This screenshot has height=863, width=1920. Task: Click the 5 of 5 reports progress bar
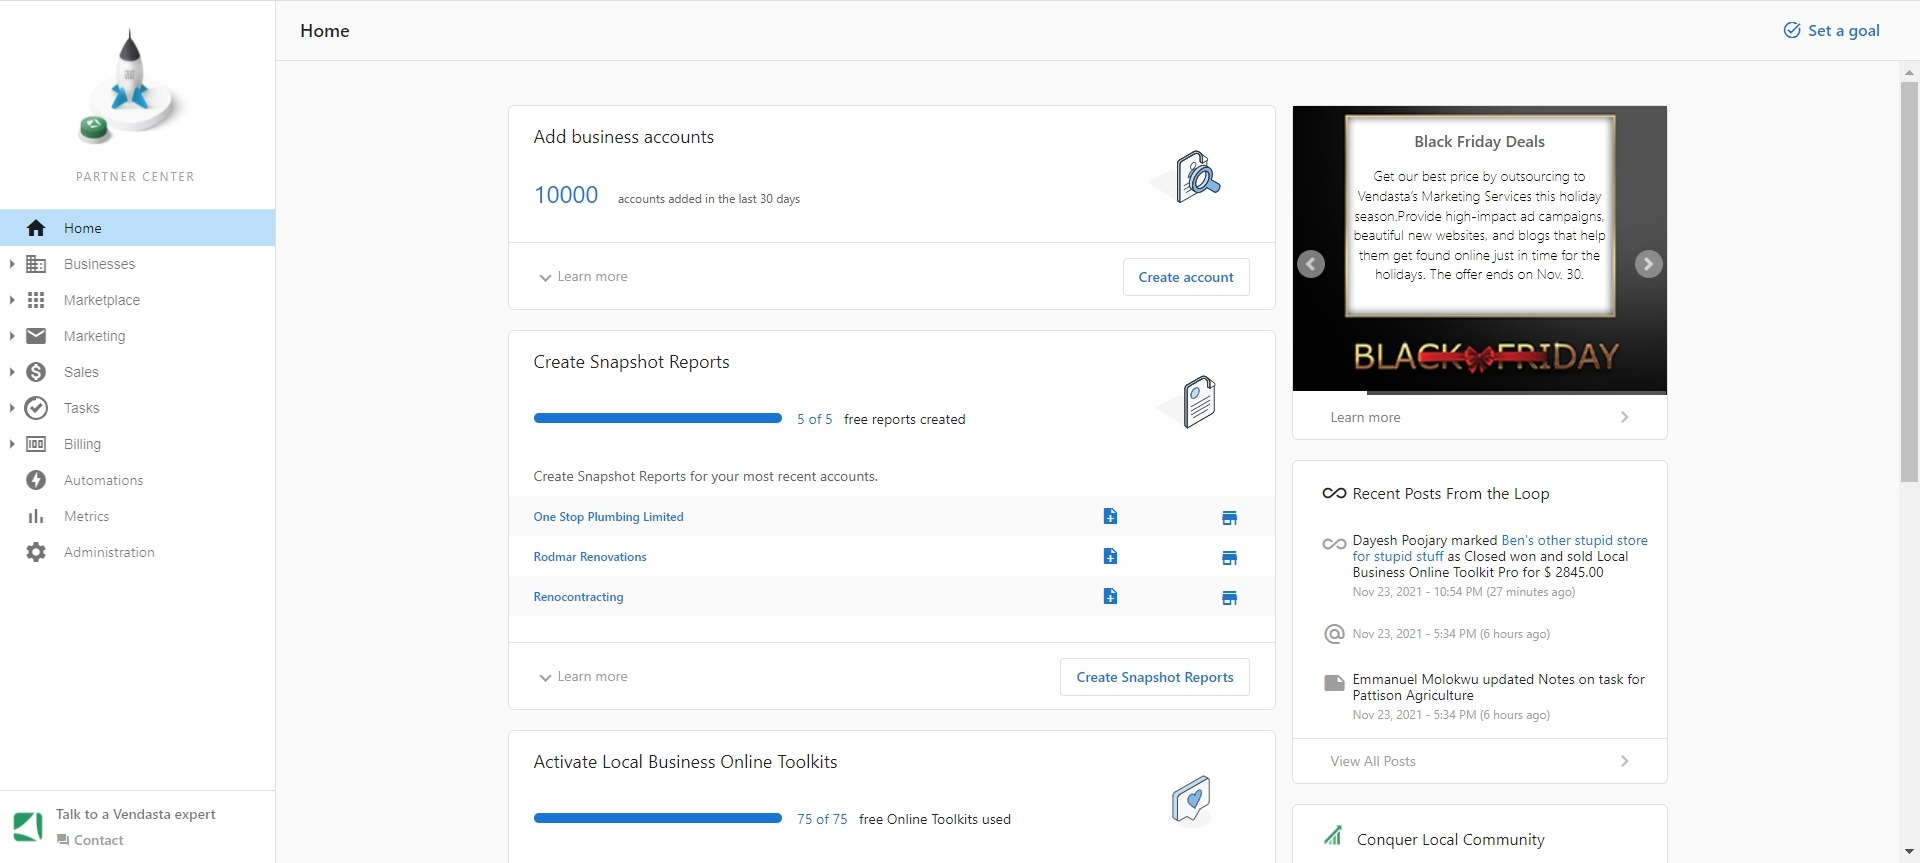click(x=657, y=418)
